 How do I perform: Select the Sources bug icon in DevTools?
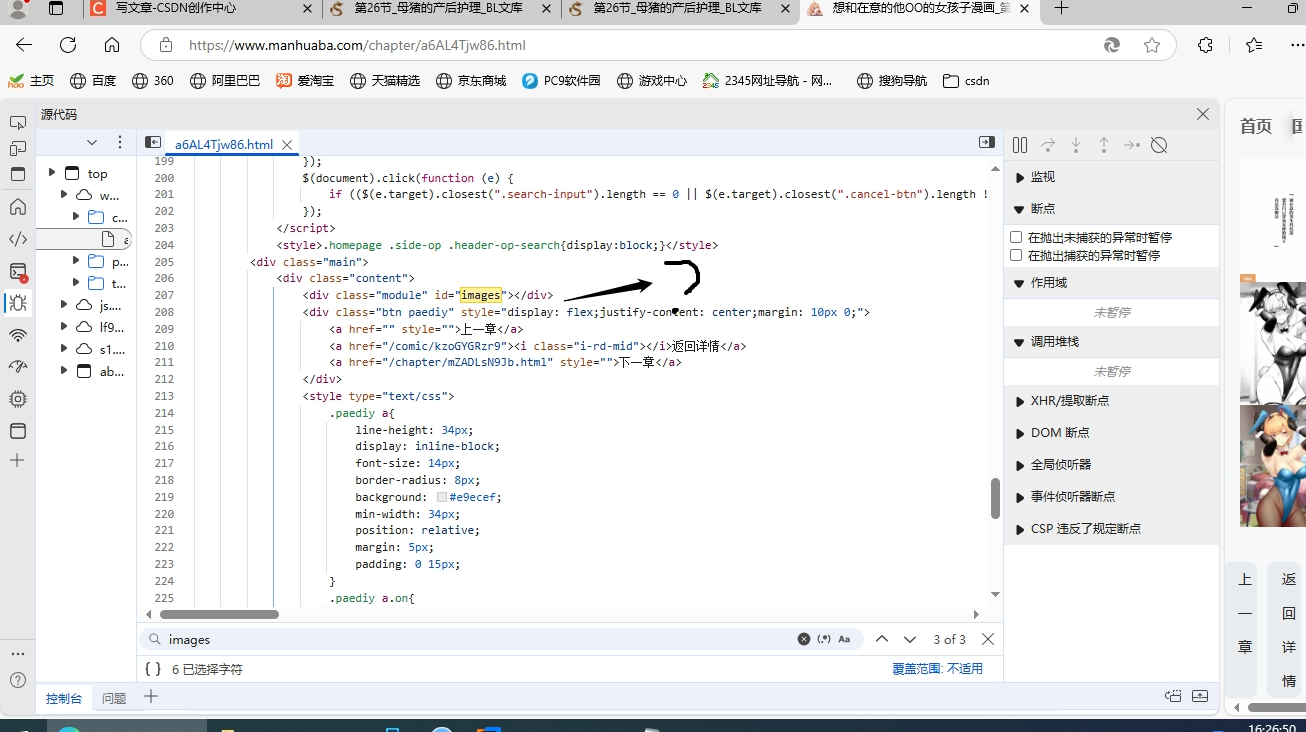(x=18, y=303)
